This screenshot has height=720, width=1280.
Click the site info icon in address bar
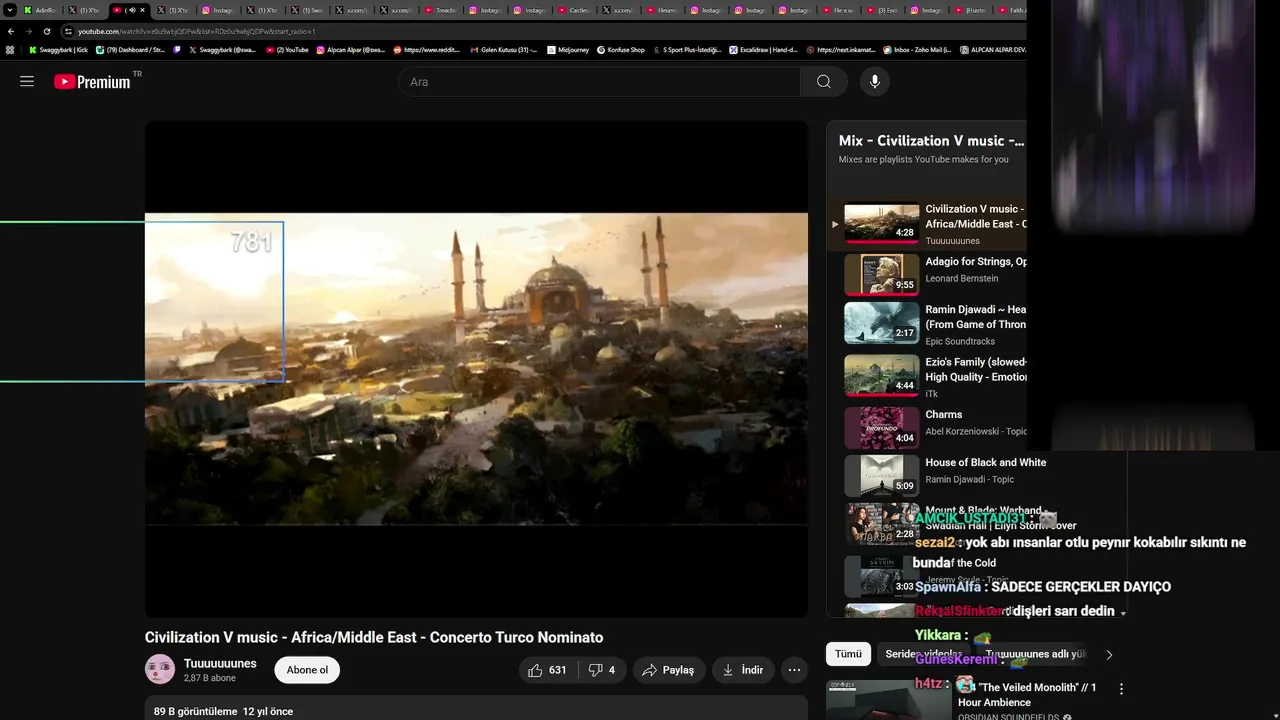[68, 31]
